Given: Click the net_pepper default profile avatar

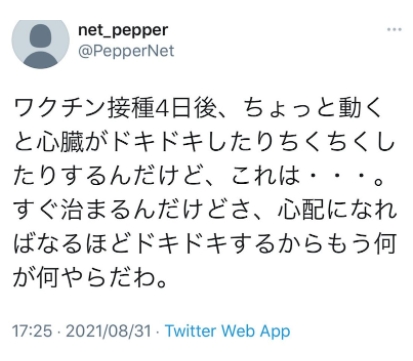Looking at the screenshot, I should coord(40,44).
